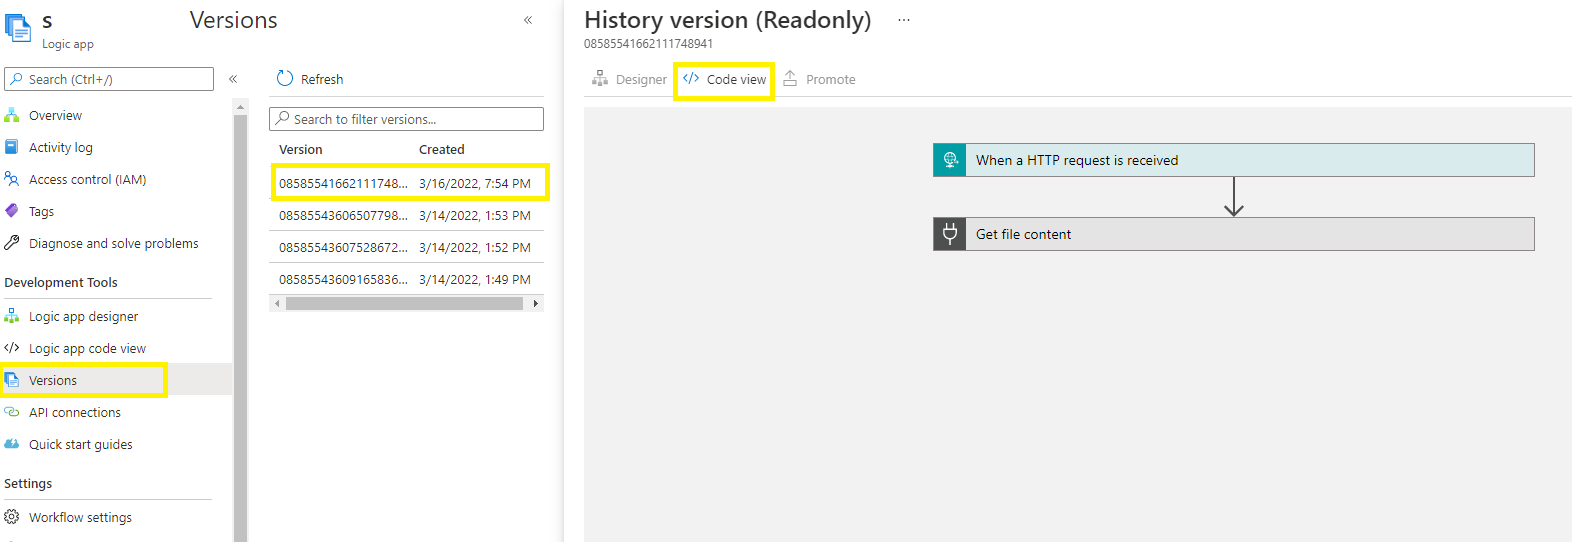This screenshot has height=544, width=1572.
Task: Select version 08585541662111748...
Action: click(343, 183)
